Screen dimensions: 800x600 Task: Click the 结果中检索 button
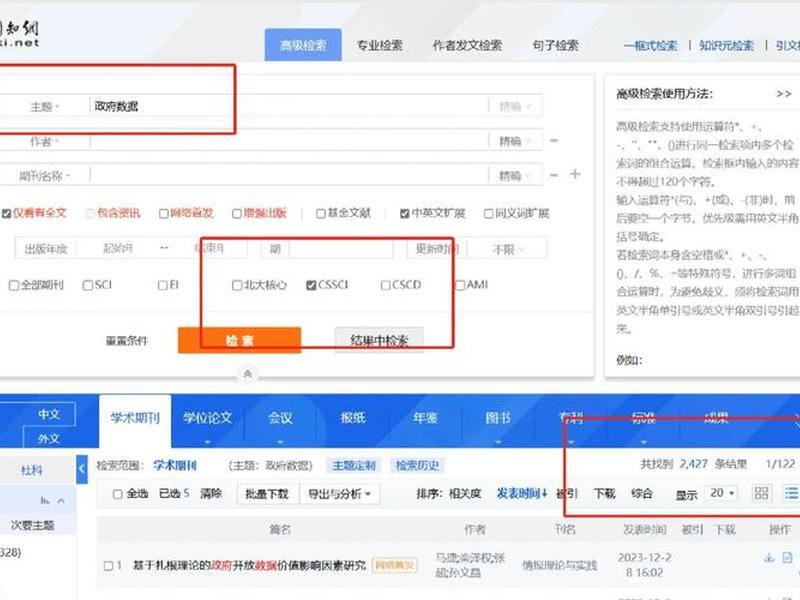[379, 340]
